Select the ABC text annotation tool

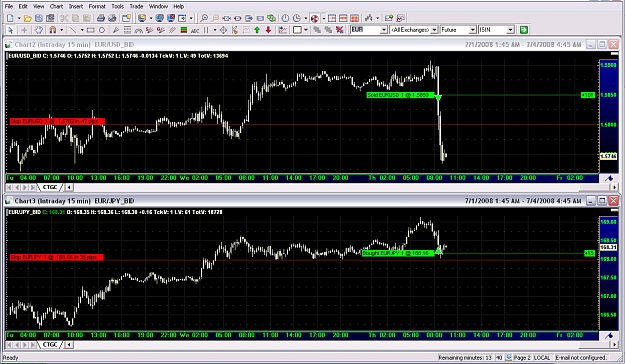[x=195, y=30]
